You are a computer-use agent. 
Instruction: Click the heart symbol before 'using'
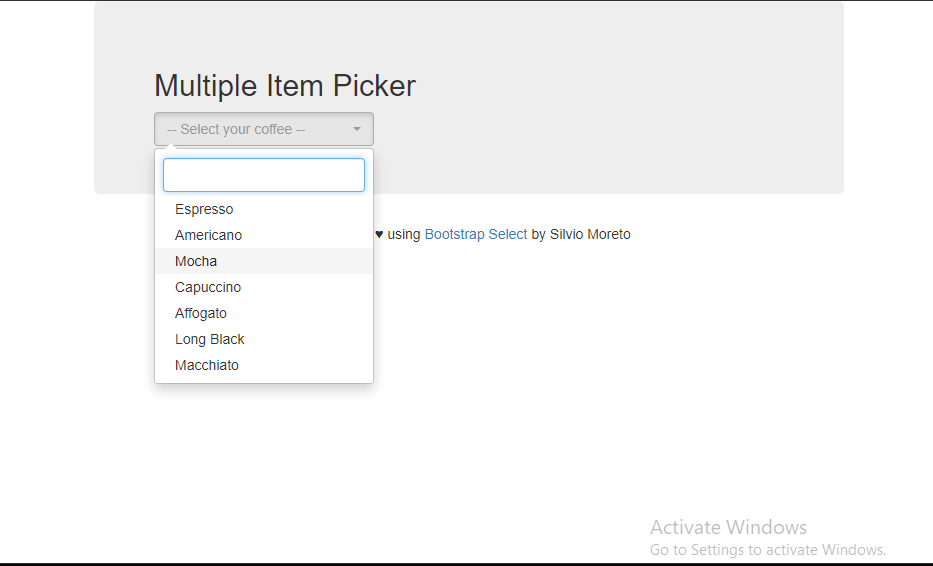point(379,234)
